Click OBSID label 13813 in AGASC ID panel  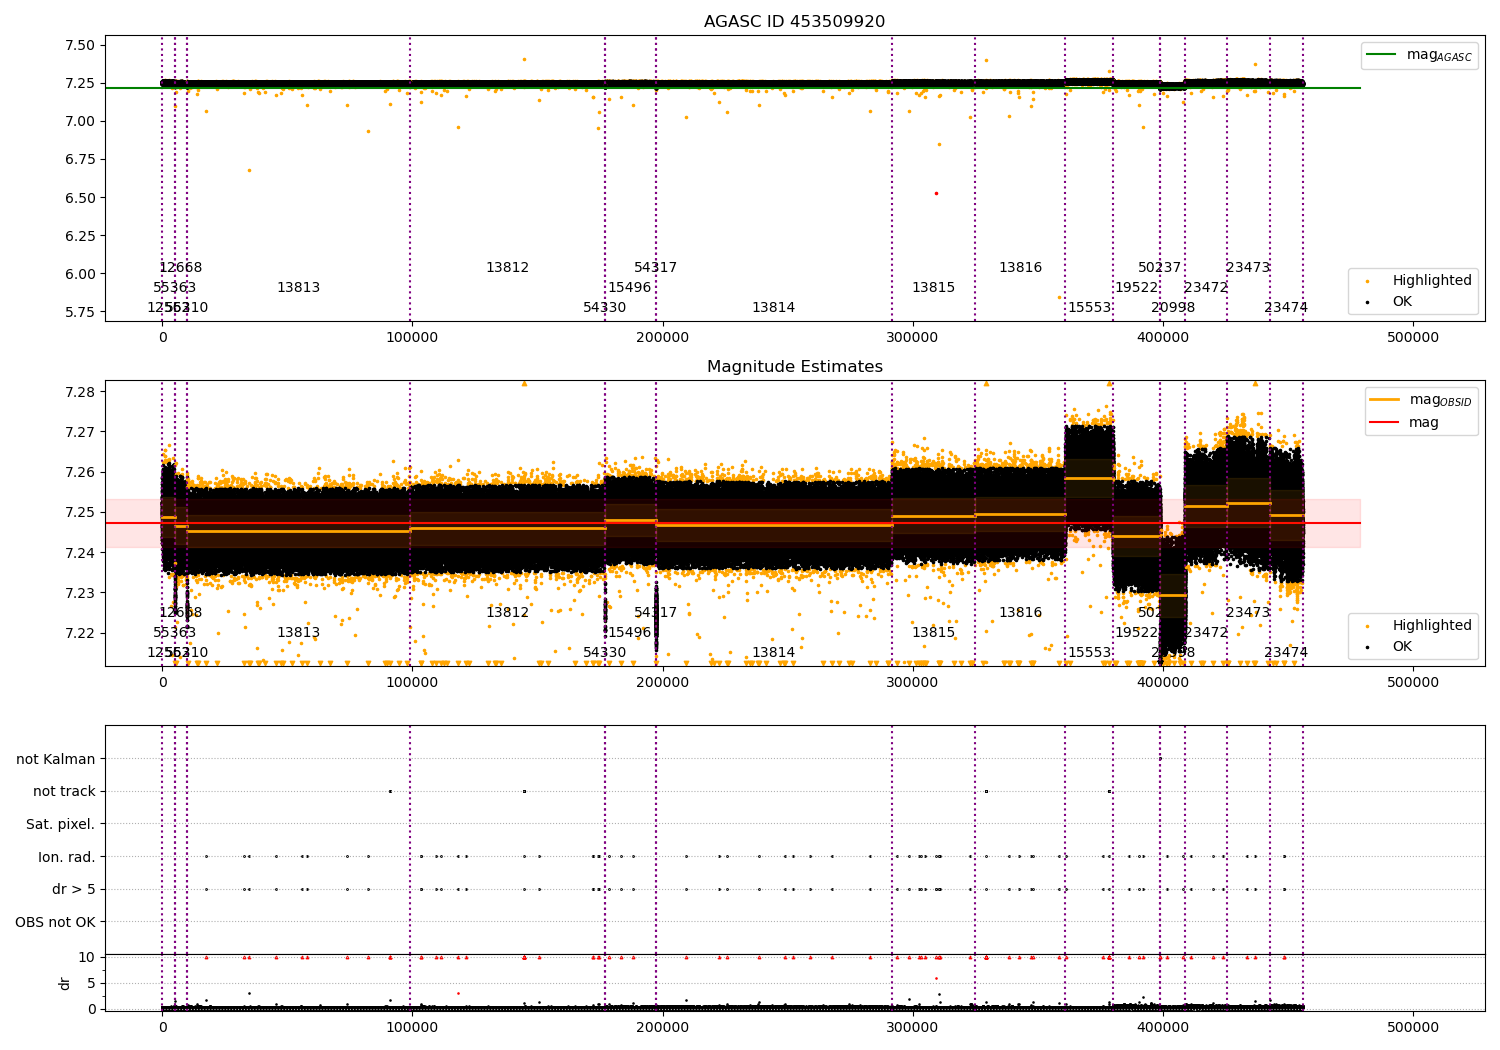point(298,288)
